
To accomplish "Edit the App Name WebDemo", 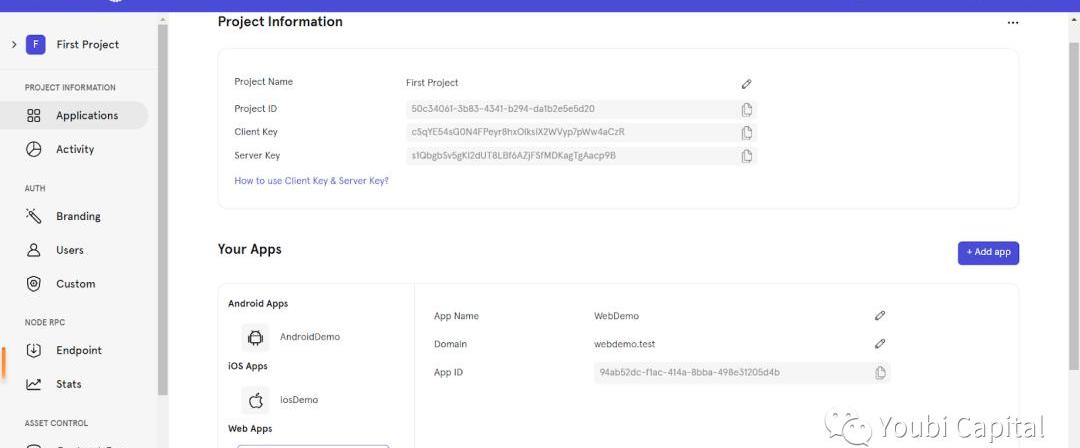I will (x=880, y=316).
